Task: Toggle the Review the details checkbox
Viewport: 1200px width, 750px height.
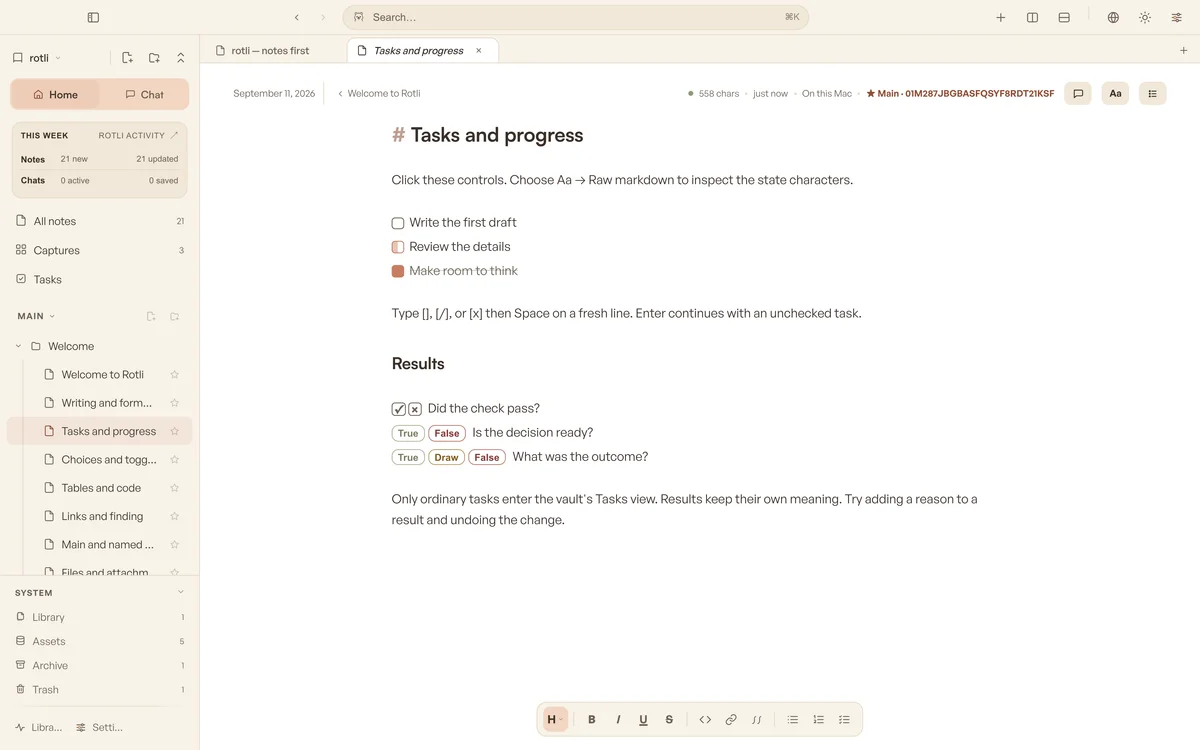Action: pyautogui.click(x=398, y=247)
